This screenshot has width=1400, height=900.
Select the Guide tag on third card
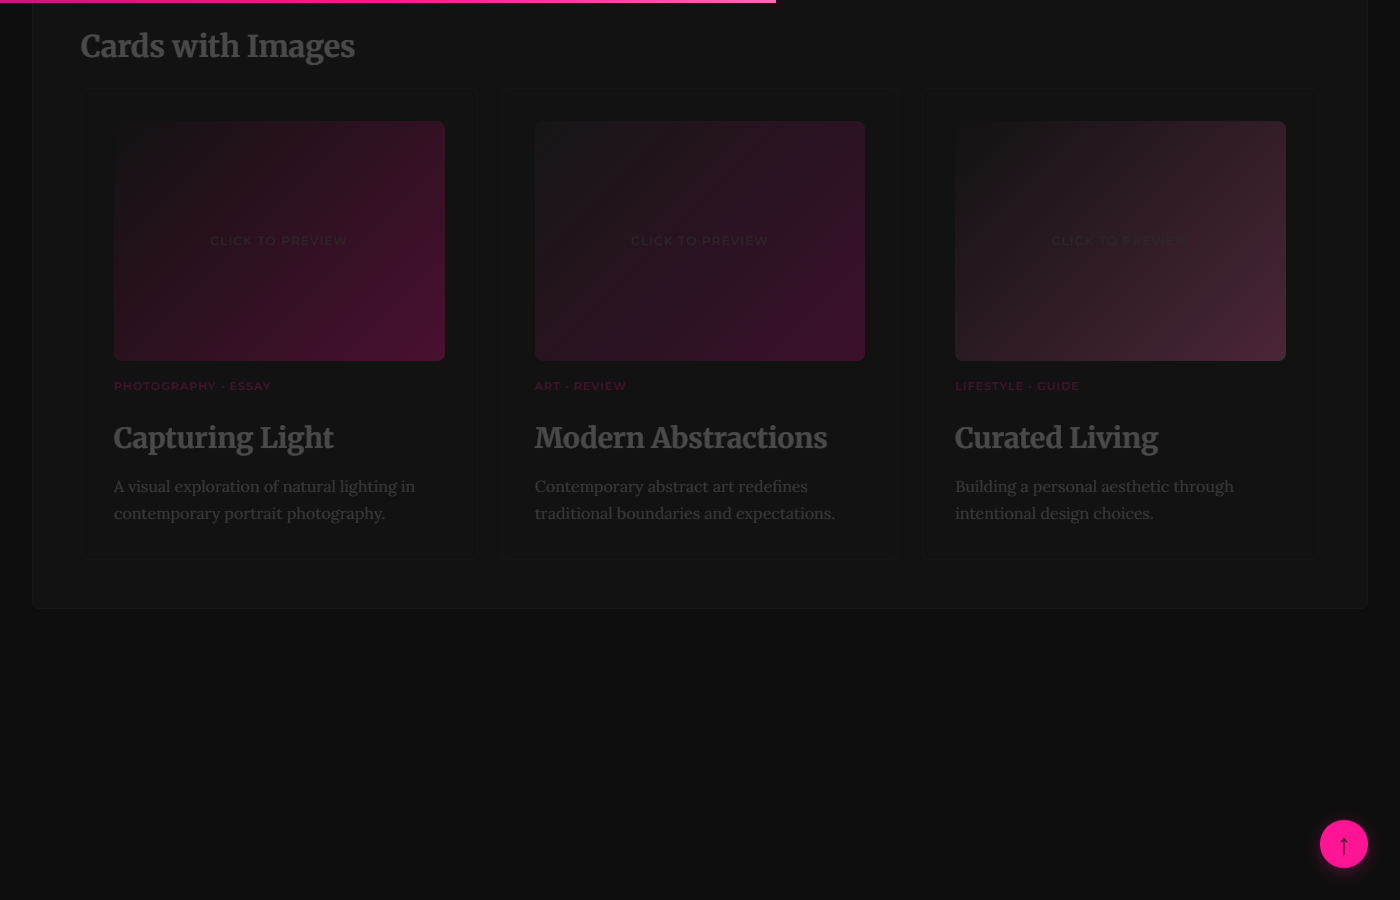1058,386
